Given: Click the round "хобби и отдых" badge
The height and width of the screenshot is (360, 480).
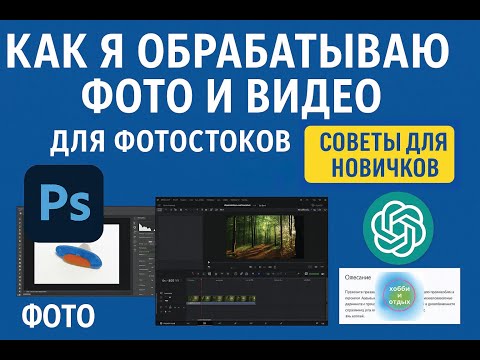Looking at the screenshot, I should click(400, 296).
